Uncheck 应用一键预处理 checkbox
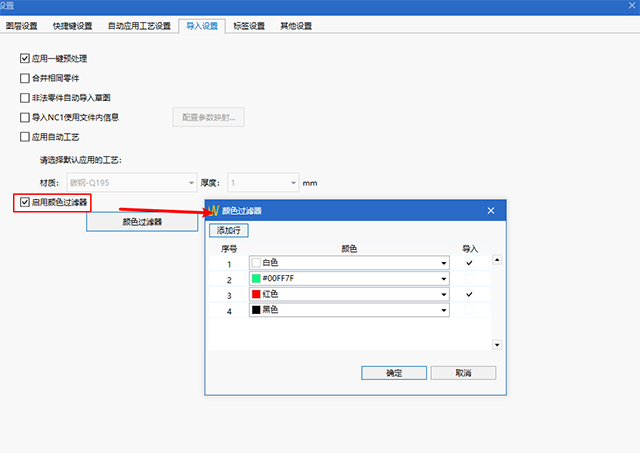This screenshot has height=453, width=640. [x=25, y=58]
